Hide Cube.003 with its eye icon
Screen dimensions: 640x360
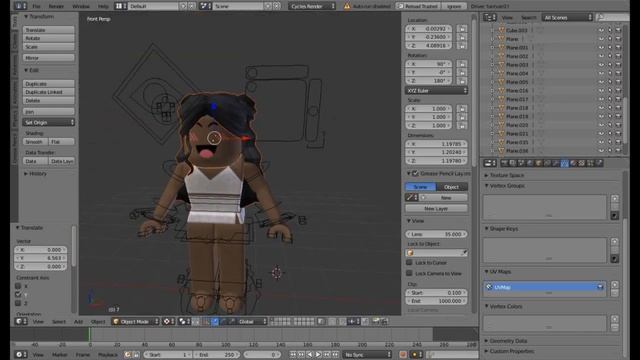(x=601, y=30)
